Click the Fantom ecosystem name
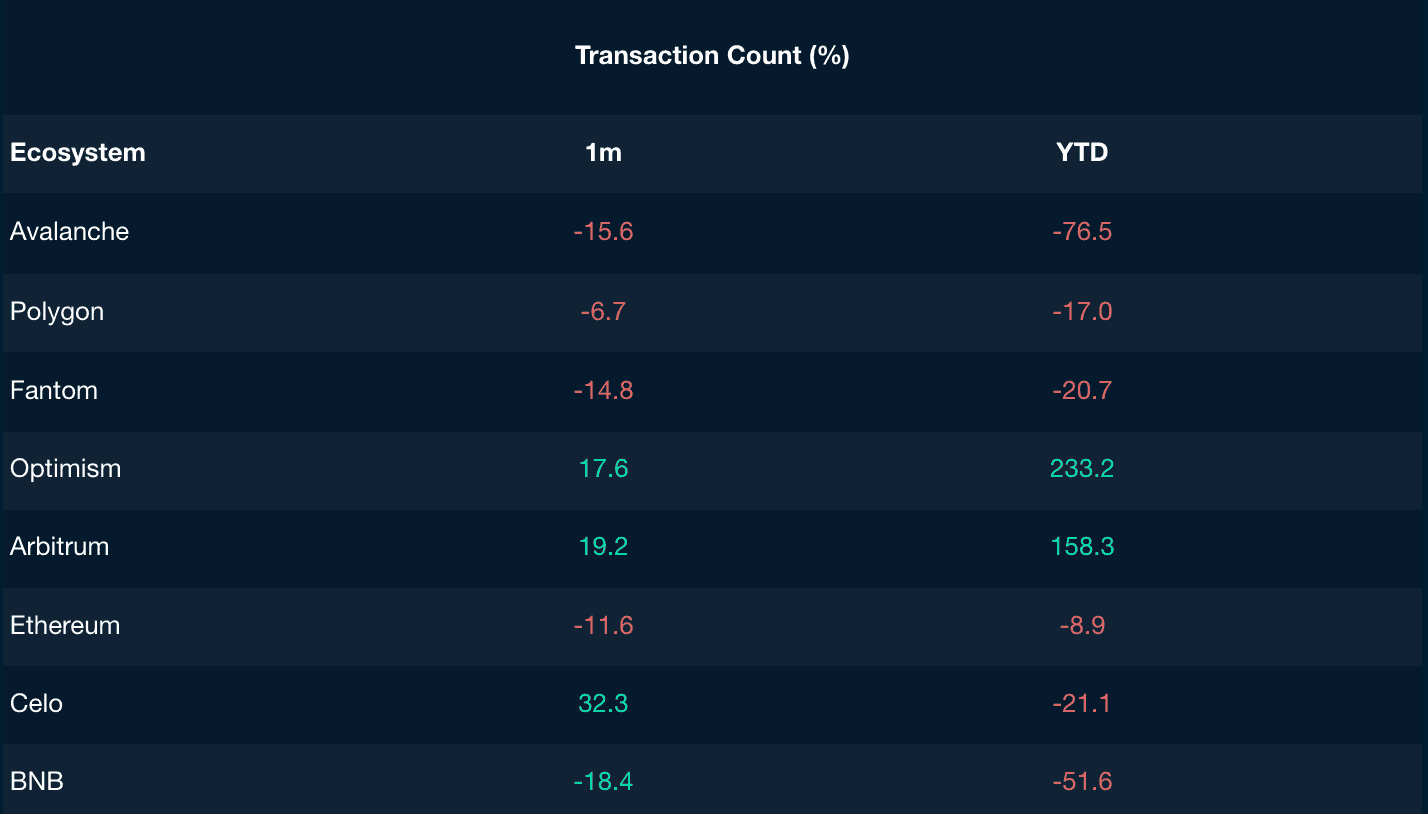 [x=54, y=390]
